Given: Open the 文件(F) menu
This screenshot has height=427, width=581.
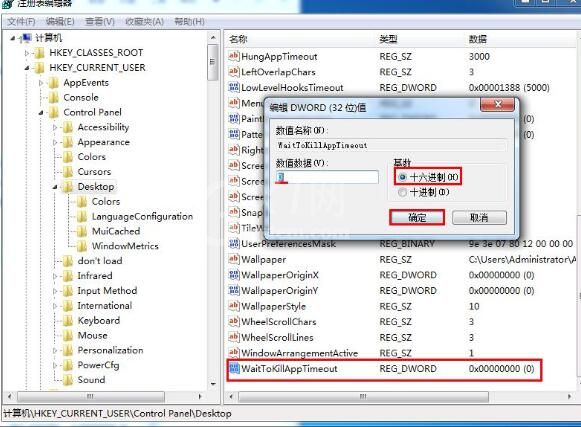Looking at the screenshot, I should click(21, 21).
